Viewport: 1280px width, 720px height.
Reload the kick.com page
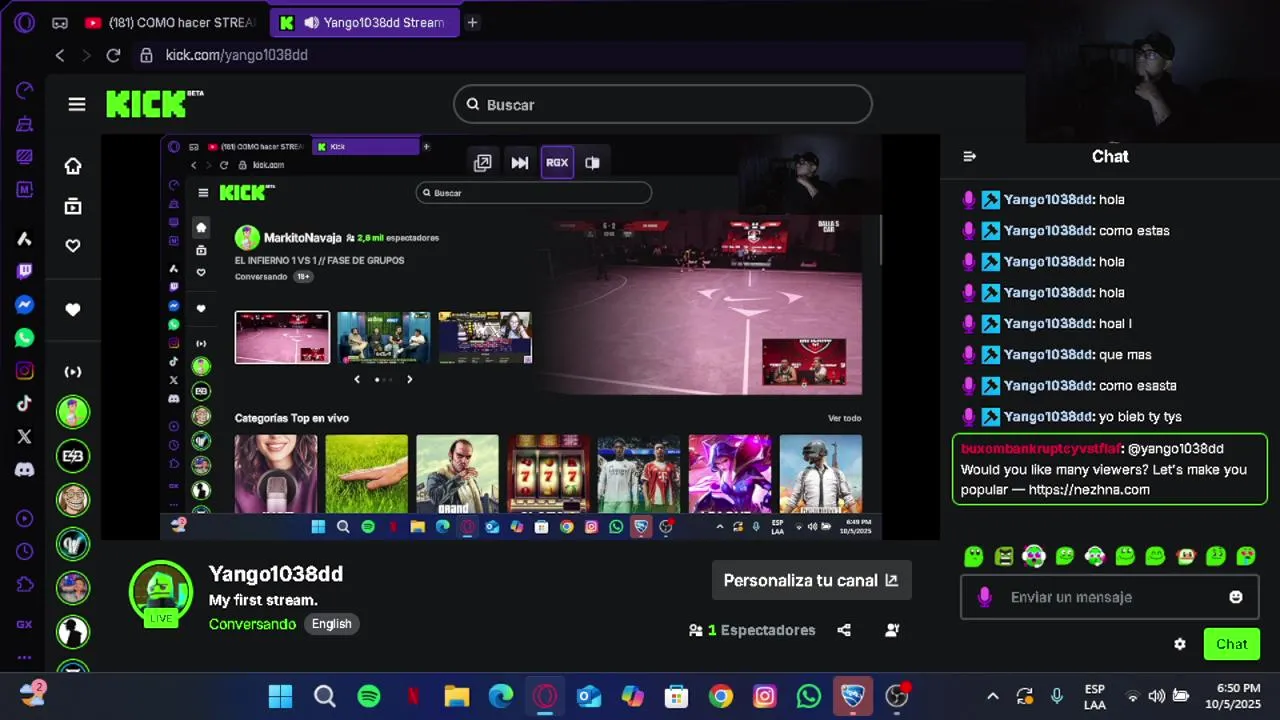pyautogui.click(x=113, y=55)
